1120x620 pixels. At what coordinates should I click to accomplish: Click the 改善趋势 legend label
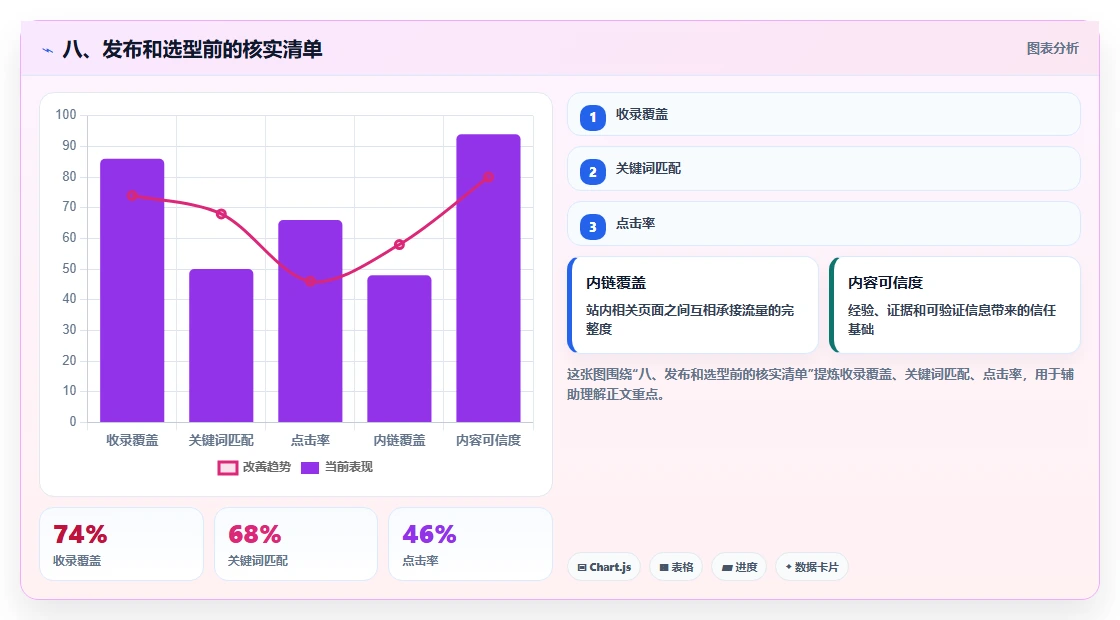tap(266, 467)
